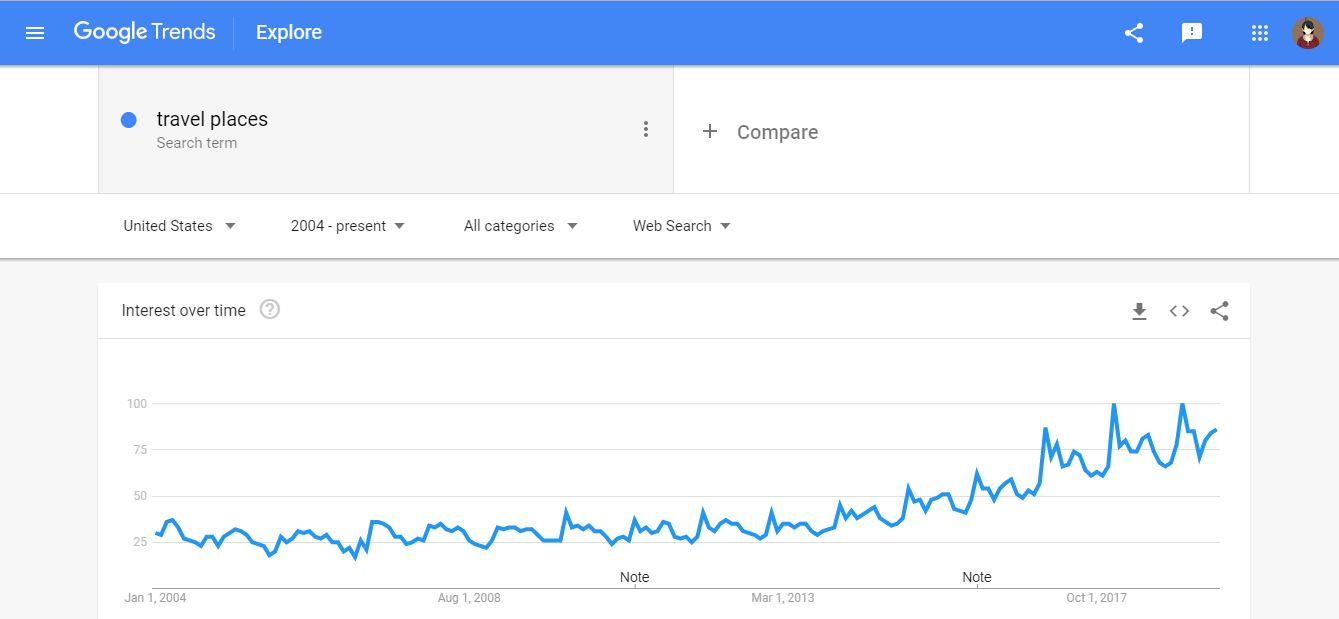Expand the United States region dropdown
1339x619 pixels.
180,226
